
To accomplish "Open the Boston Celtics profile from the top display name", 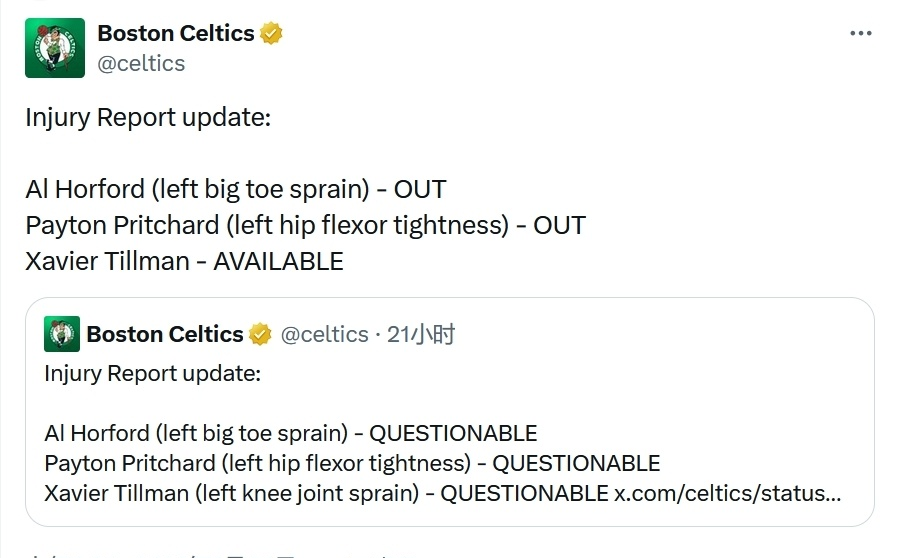I will 175,33.
